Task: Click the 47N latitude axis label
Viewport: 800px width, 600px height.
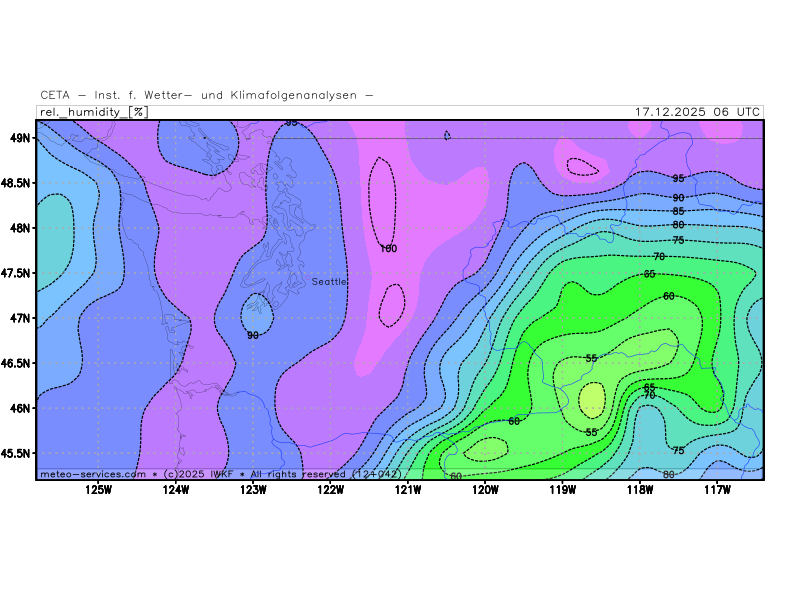Action: click(x=20, y=318)
